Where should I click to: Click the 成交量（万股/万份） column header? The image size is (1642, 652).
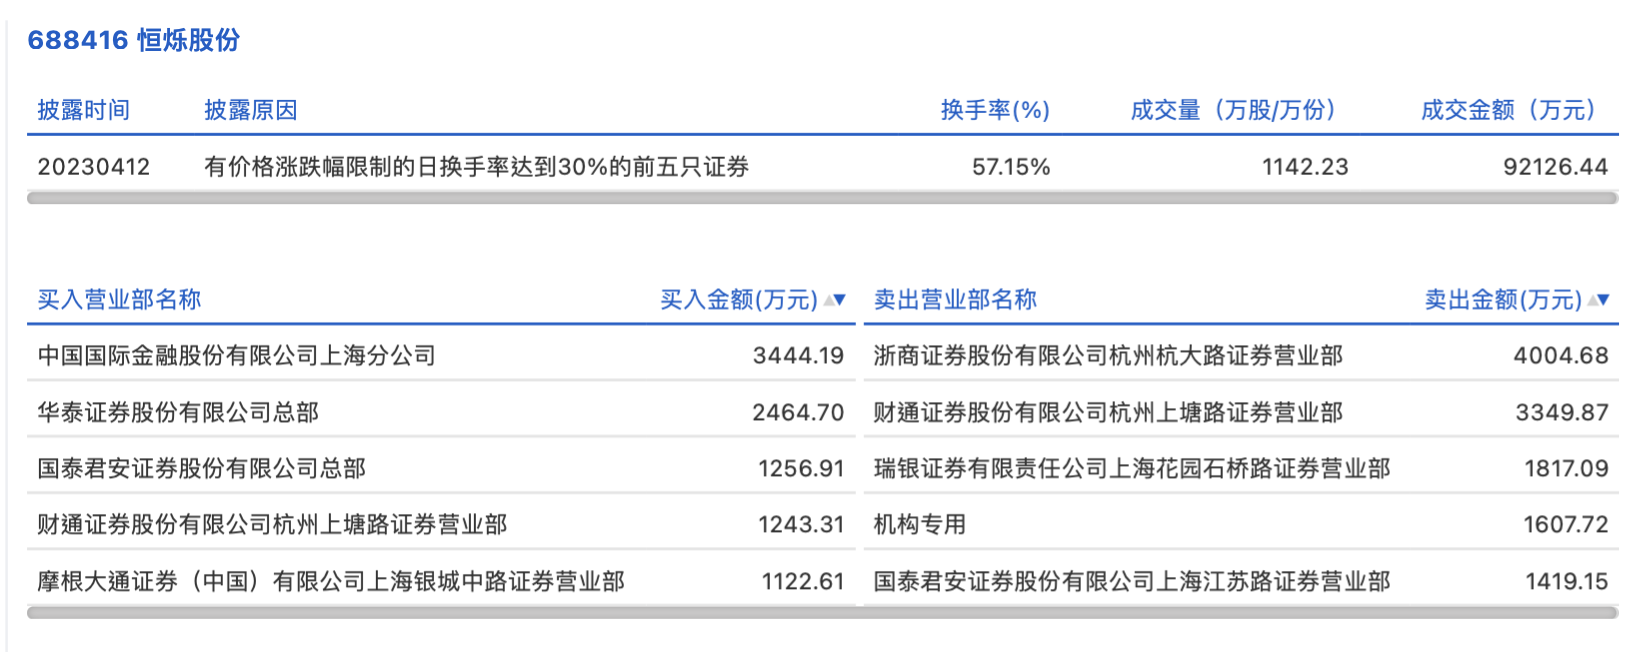[1233, 110]
